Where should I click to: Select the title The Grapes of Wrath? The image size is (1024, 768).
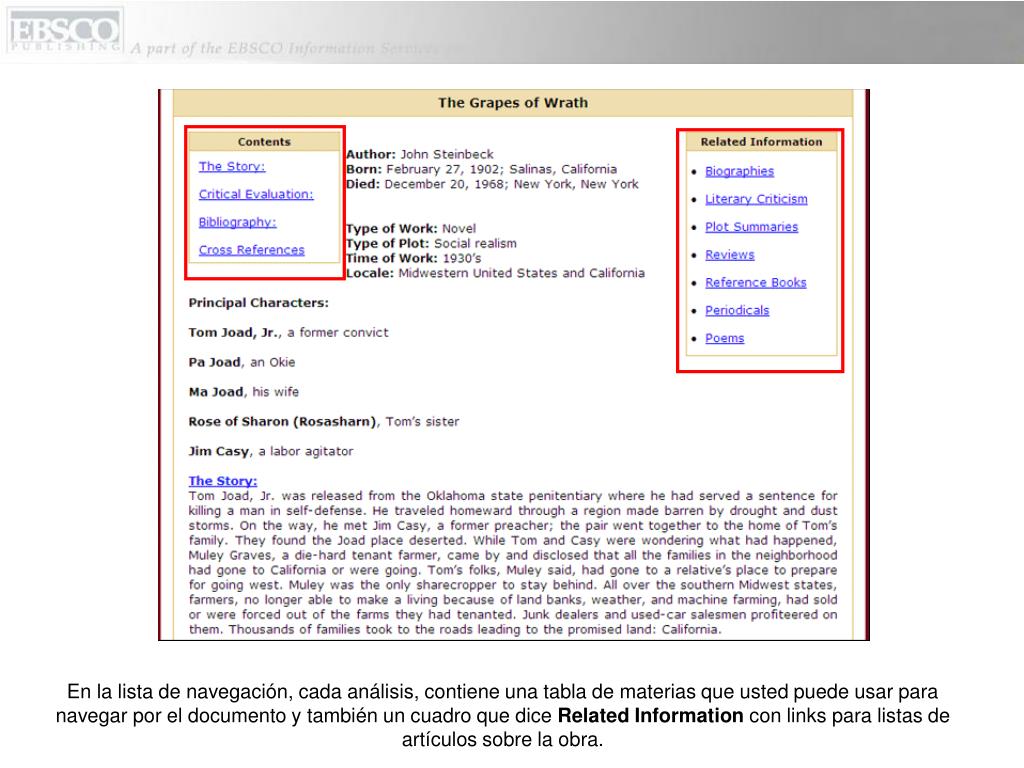513,103
